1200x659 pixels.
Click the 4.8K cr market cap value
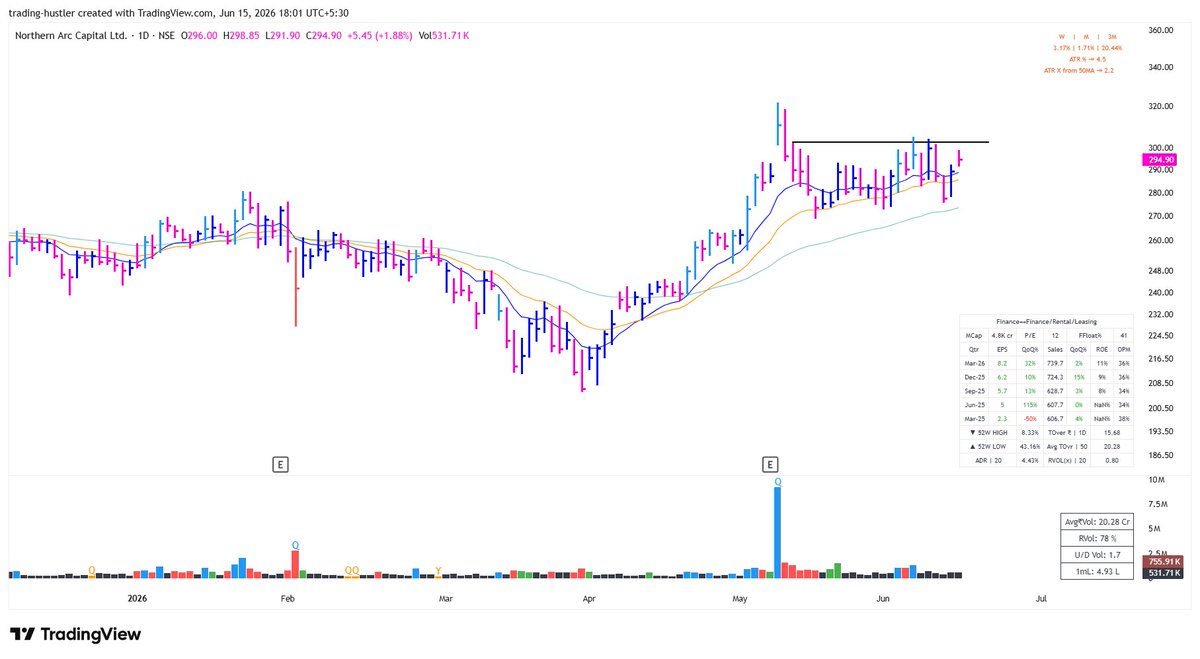pyautogui.click(x=1002, y=335)
